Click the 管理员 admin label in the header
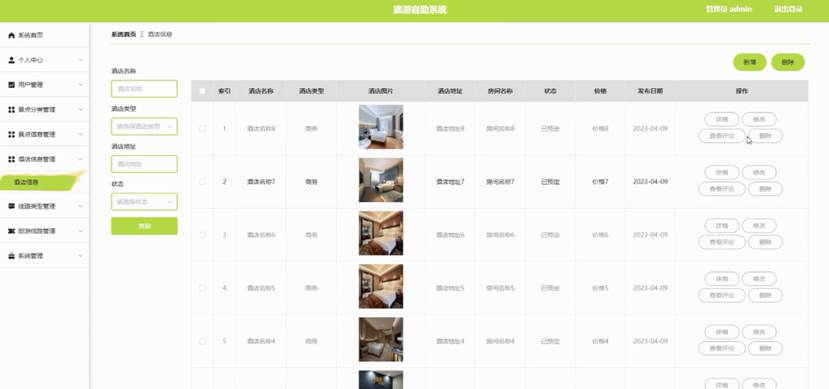This screenshot has height=389, width=829. pyautogui.click(x=729, y=10)
